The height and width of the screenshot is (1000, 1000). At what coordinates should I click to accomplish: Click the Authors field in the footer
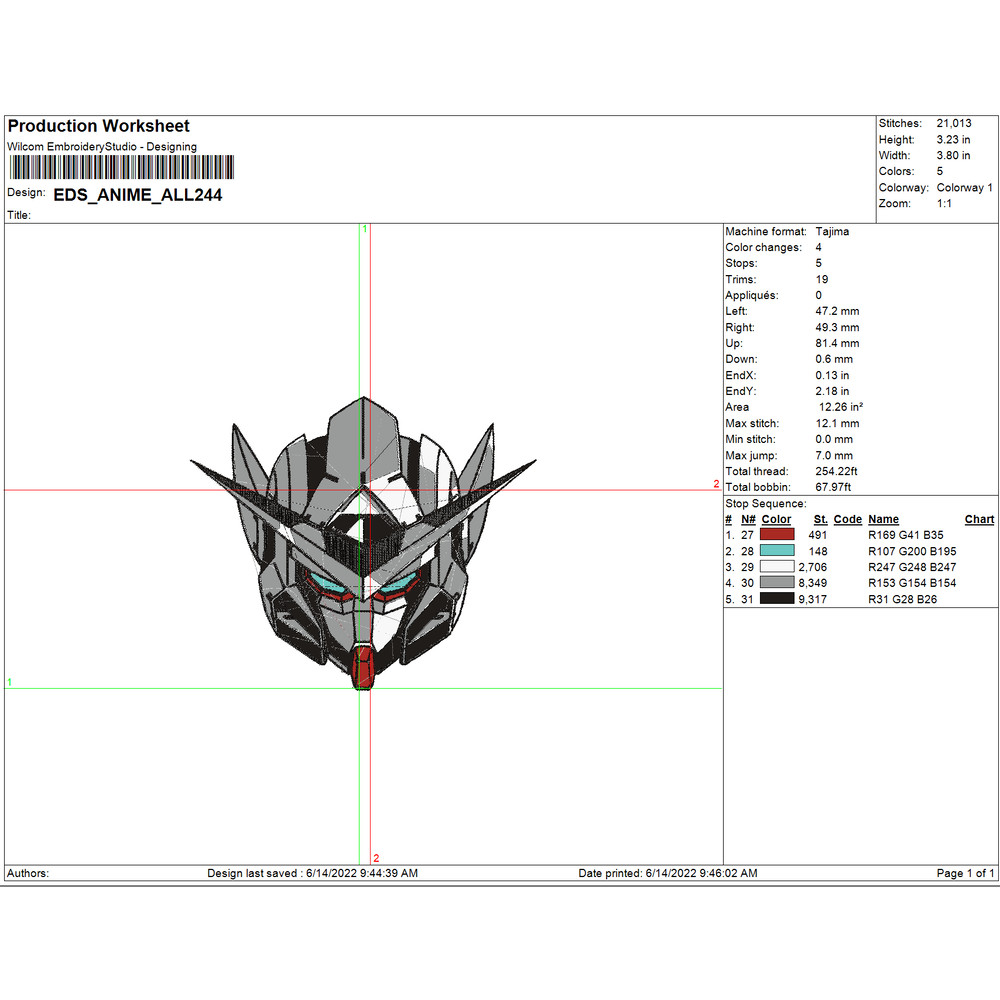(27, 873)
